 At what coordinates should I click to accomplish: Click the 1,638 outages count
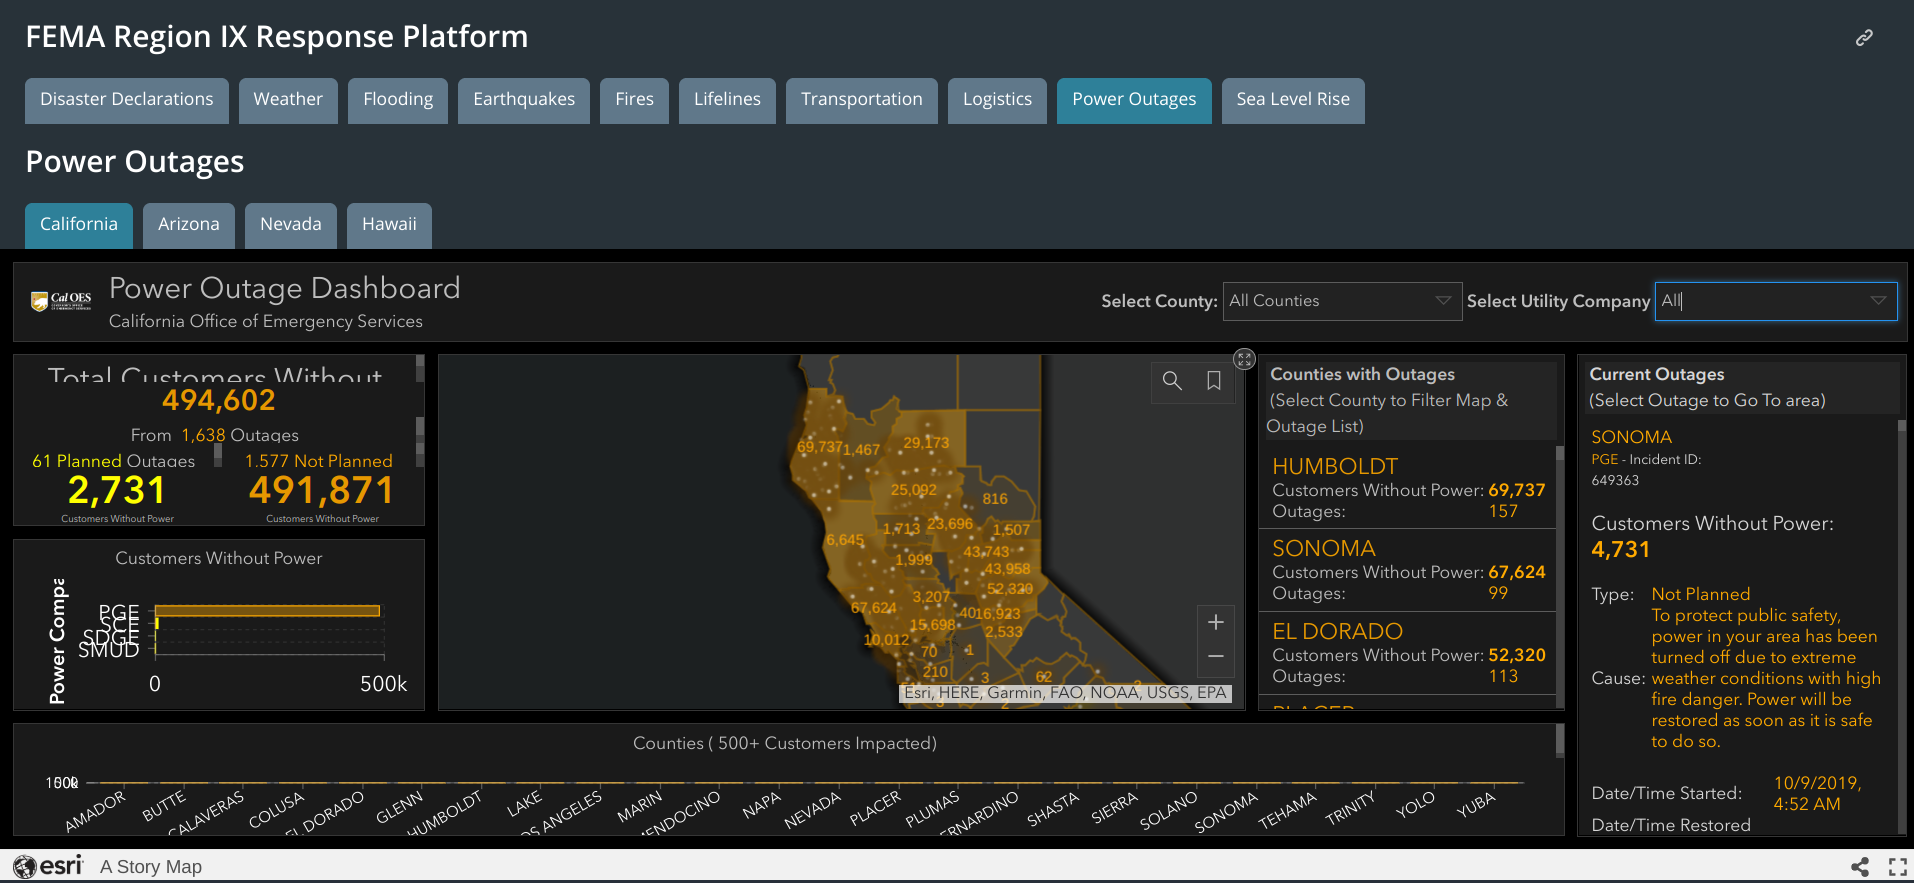tap(203, 435)
